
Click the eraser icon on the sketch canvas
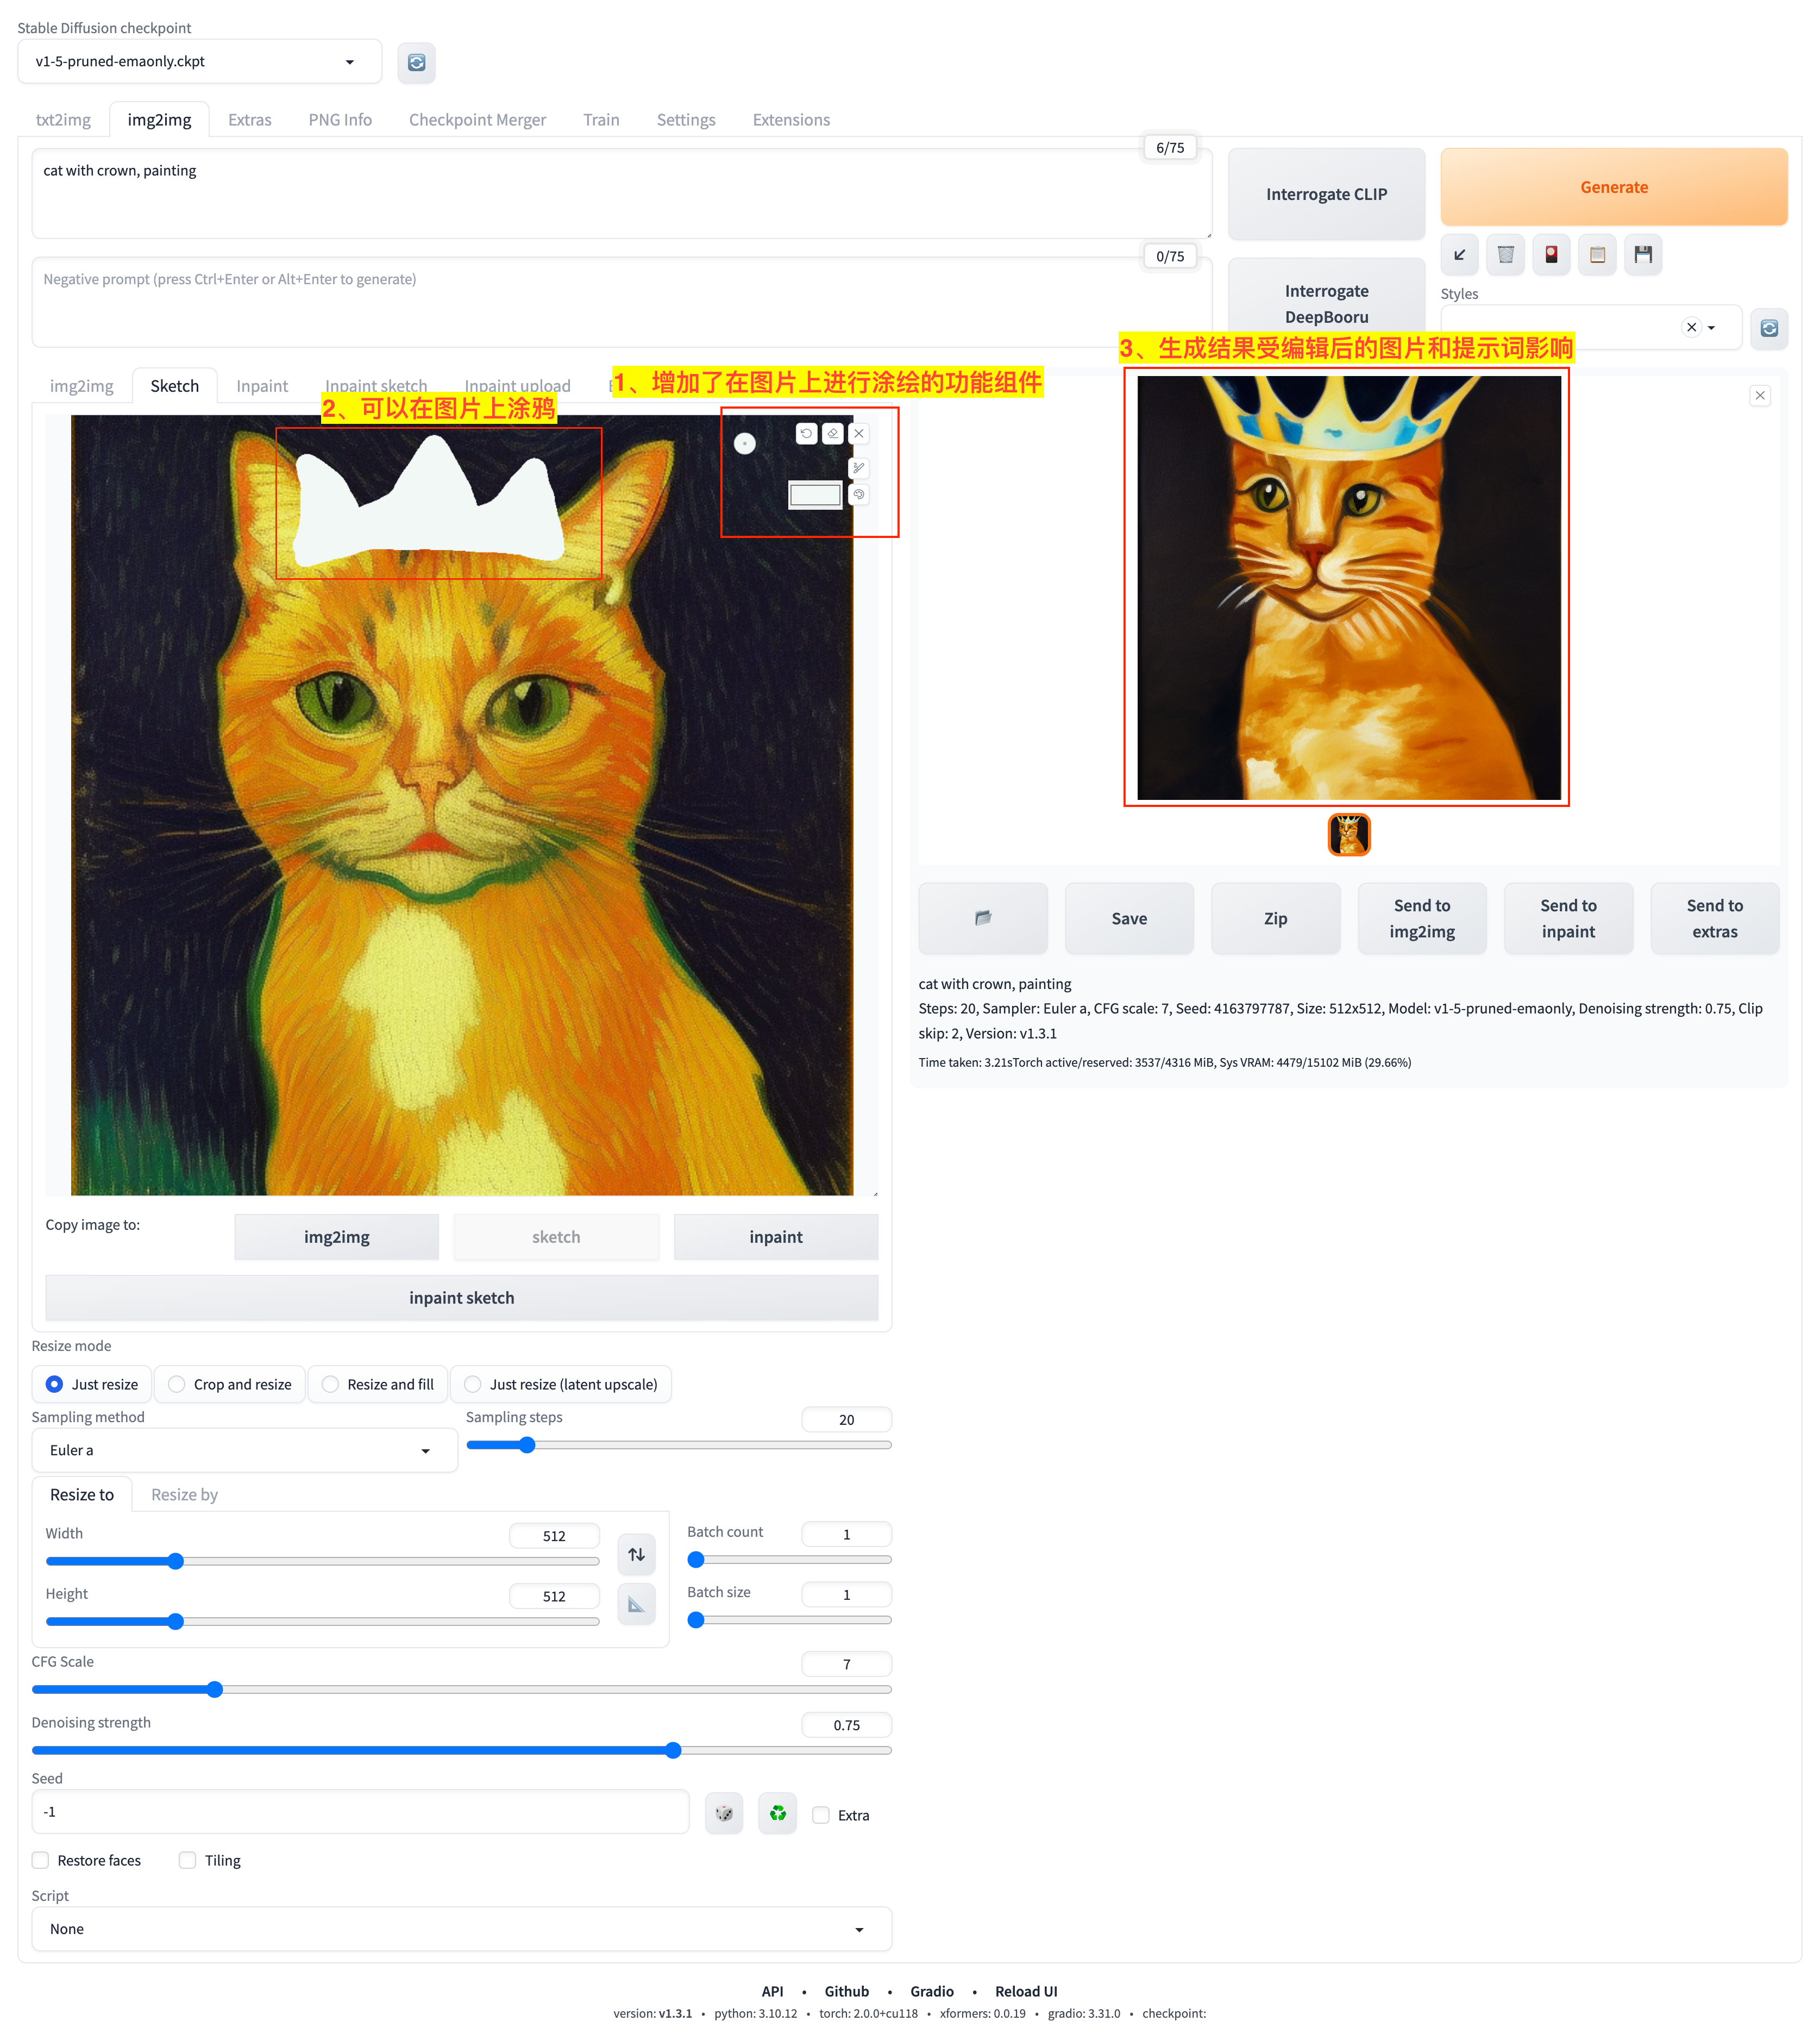(832, 433)
